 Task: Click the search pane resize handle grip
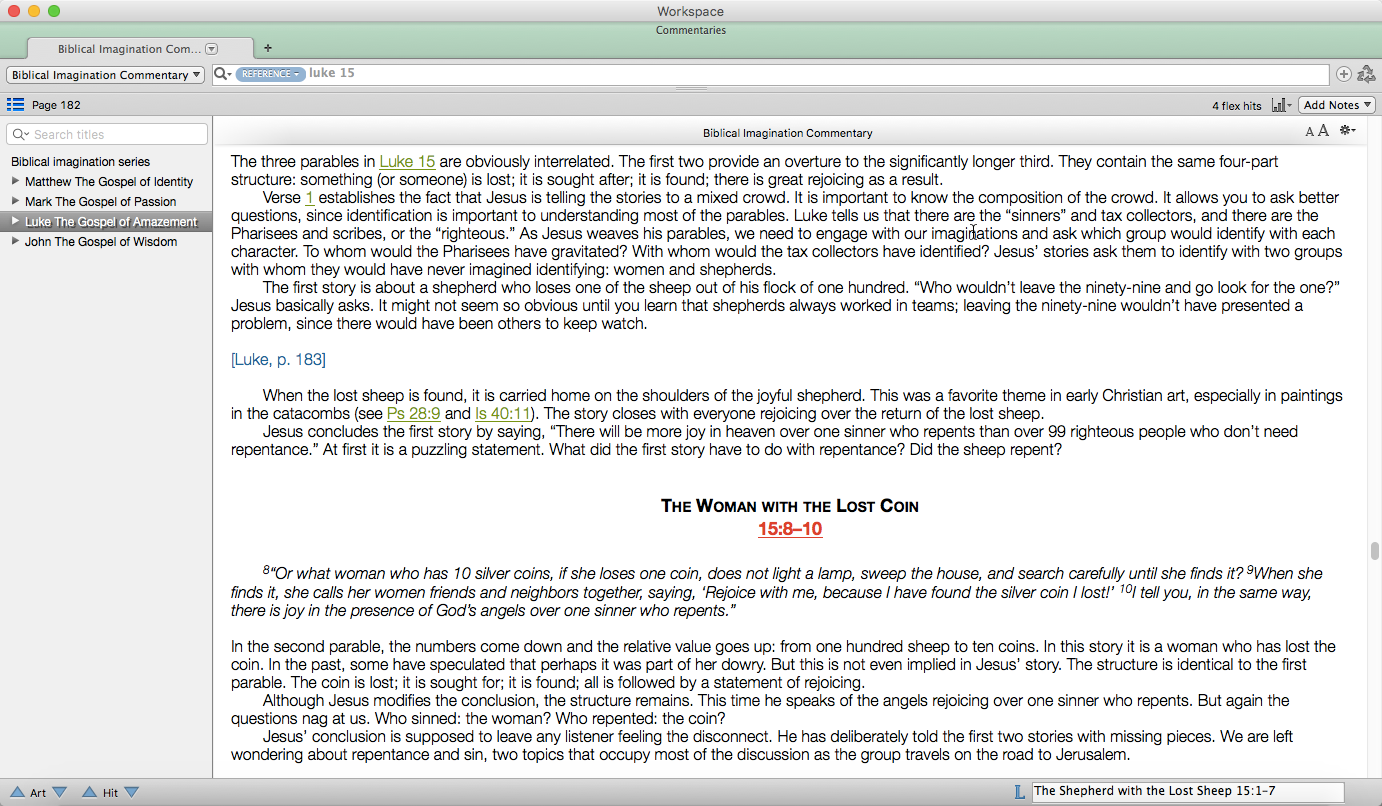point(691,90)
